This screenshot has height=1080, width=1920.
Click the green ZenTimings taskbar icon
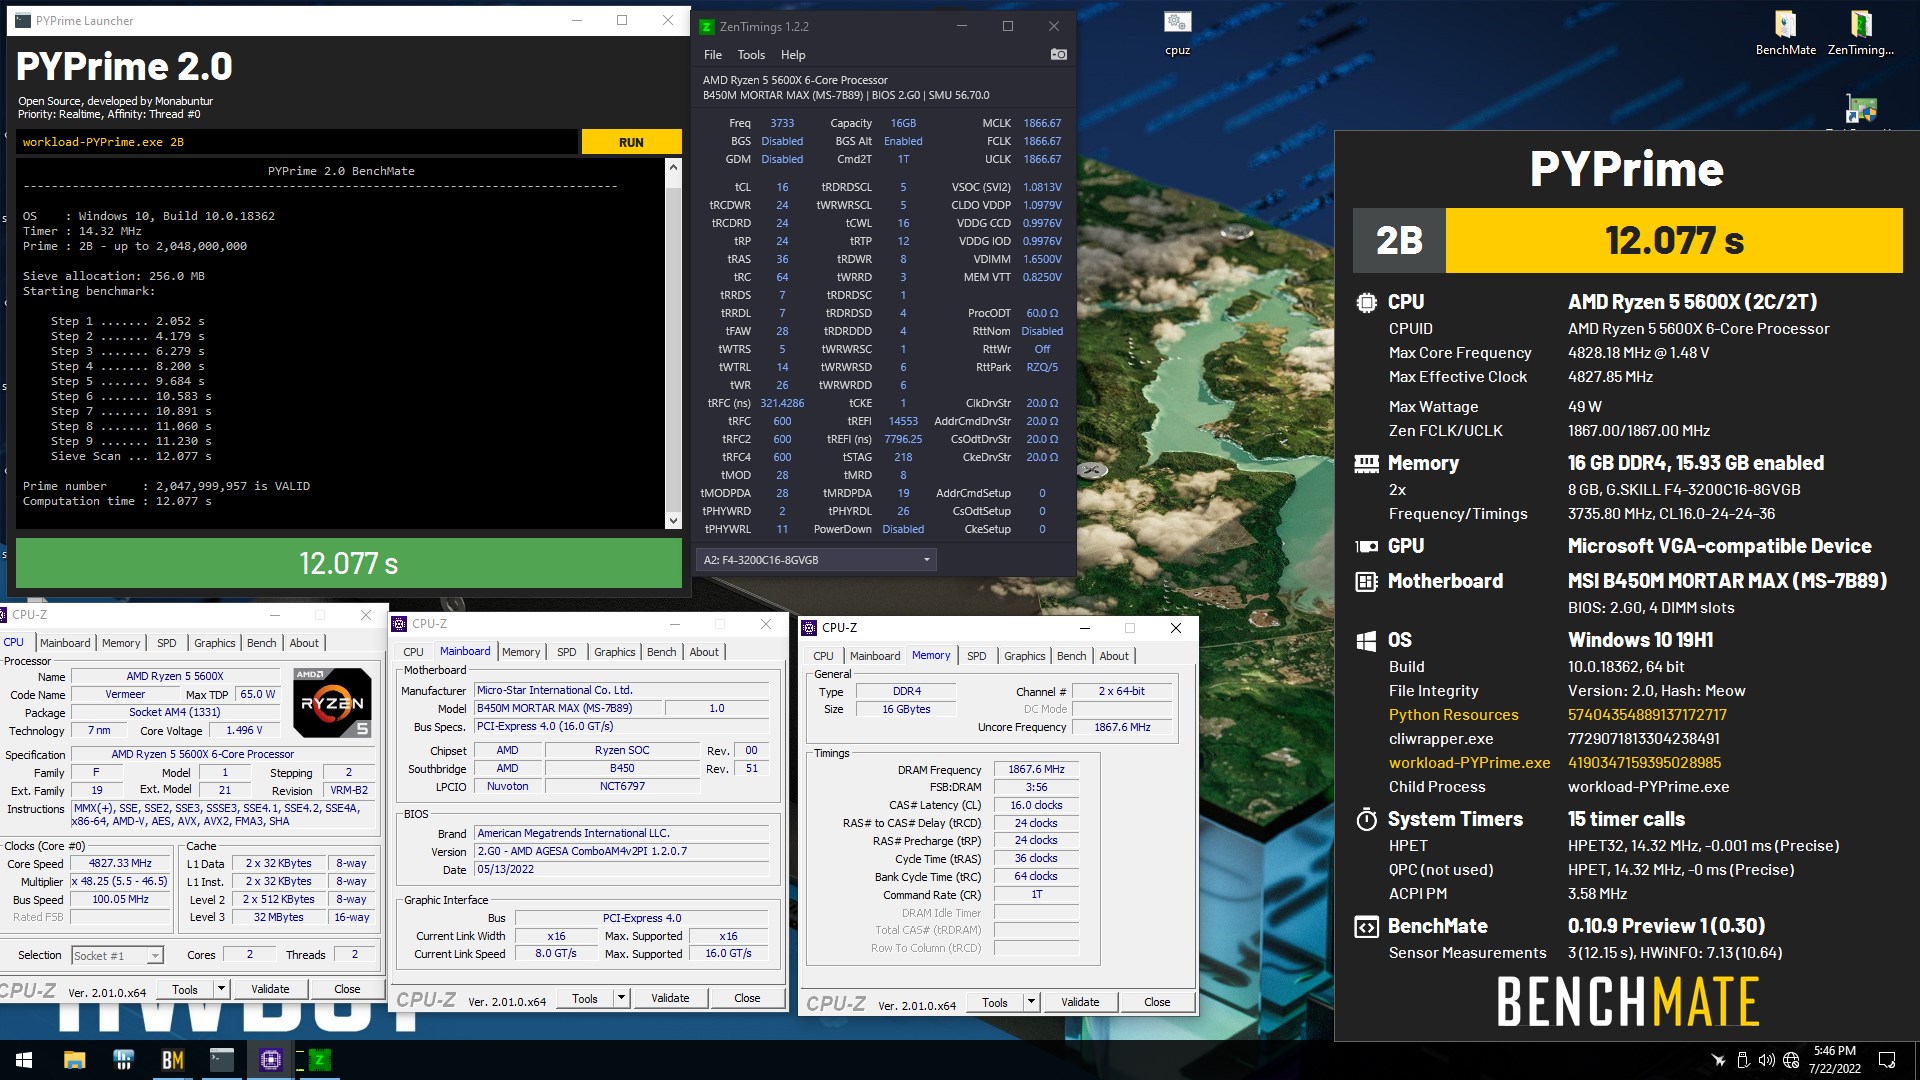(319, 1060)
